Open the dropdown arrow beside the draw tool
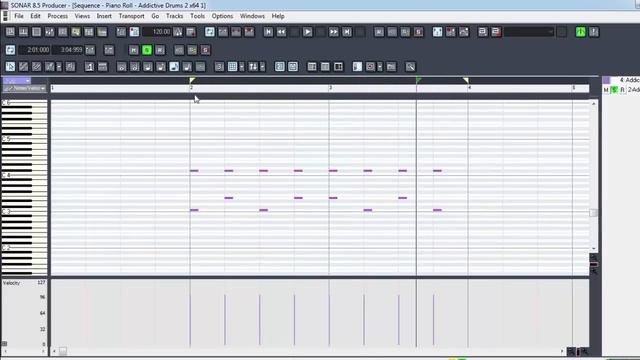Screen dimensions: 640x360 pos(59,67)
